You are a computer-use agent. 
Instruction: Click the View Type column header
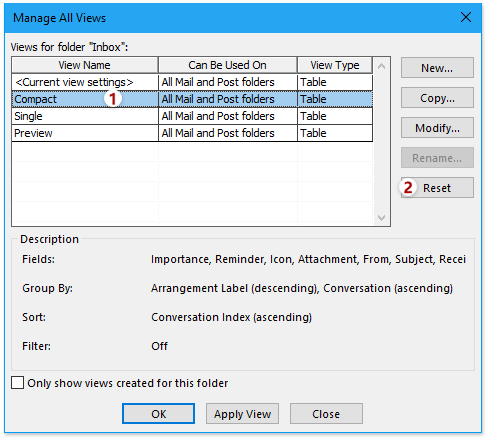335,65
